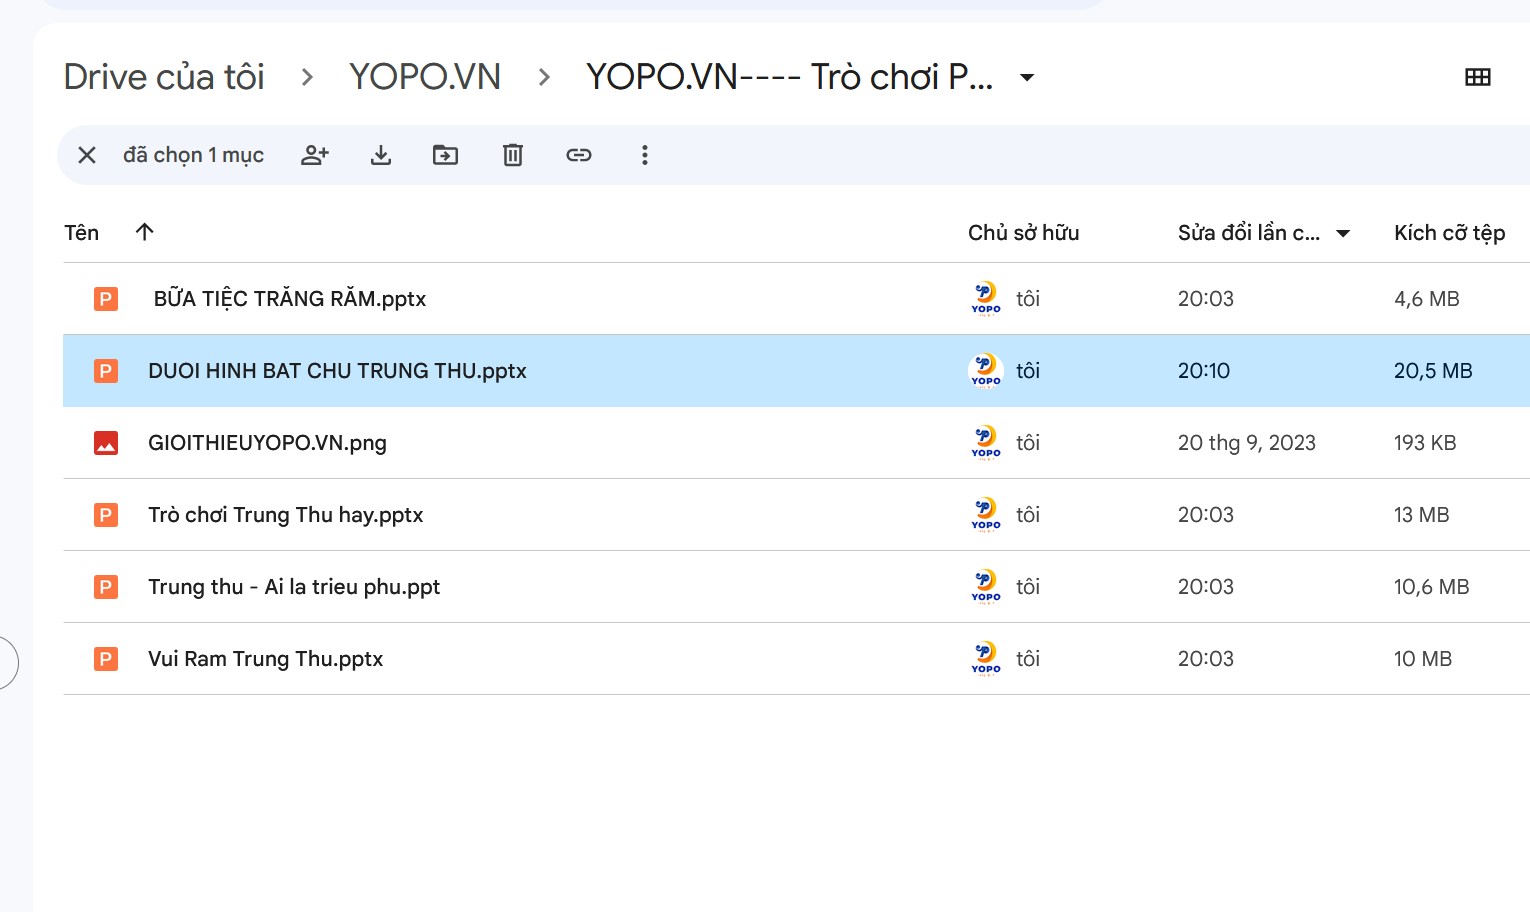Screen dimensions: 1530x912
Task: Click the 4,6 MB file size
Action: [1427, 299]
